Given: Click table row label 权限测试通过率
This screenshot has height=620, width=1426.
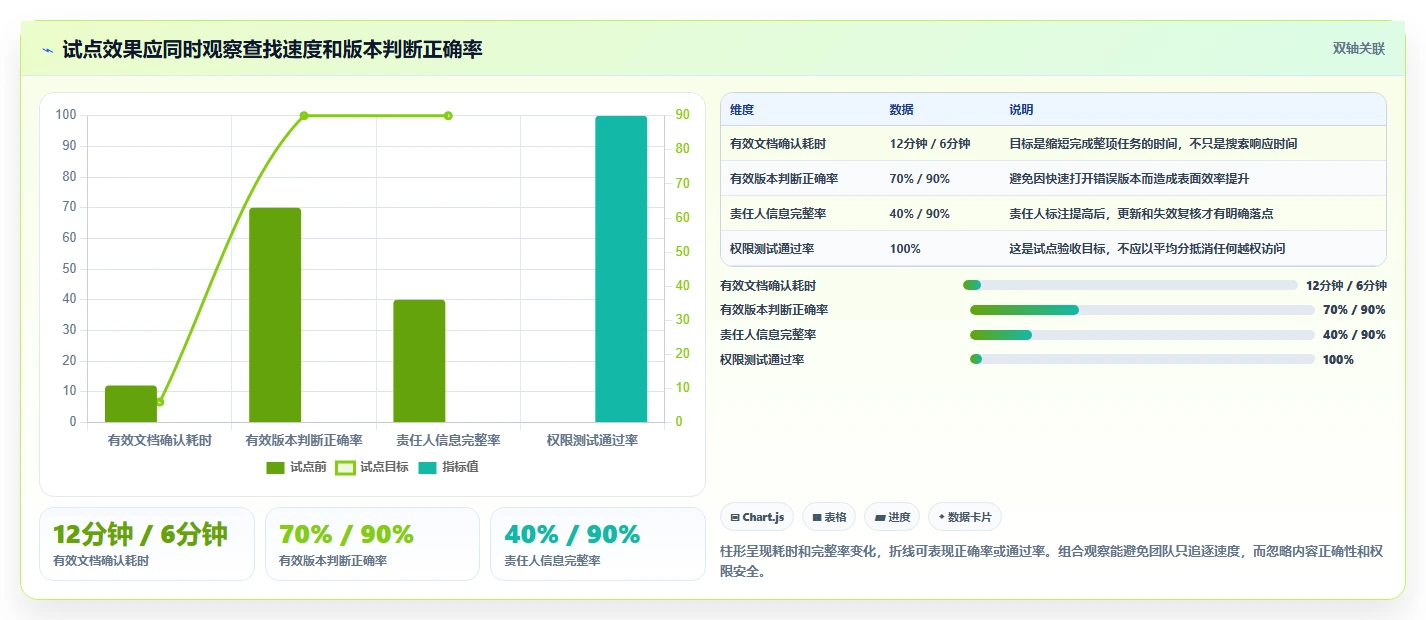Looking at the screenshot, I should click(772, 249).
